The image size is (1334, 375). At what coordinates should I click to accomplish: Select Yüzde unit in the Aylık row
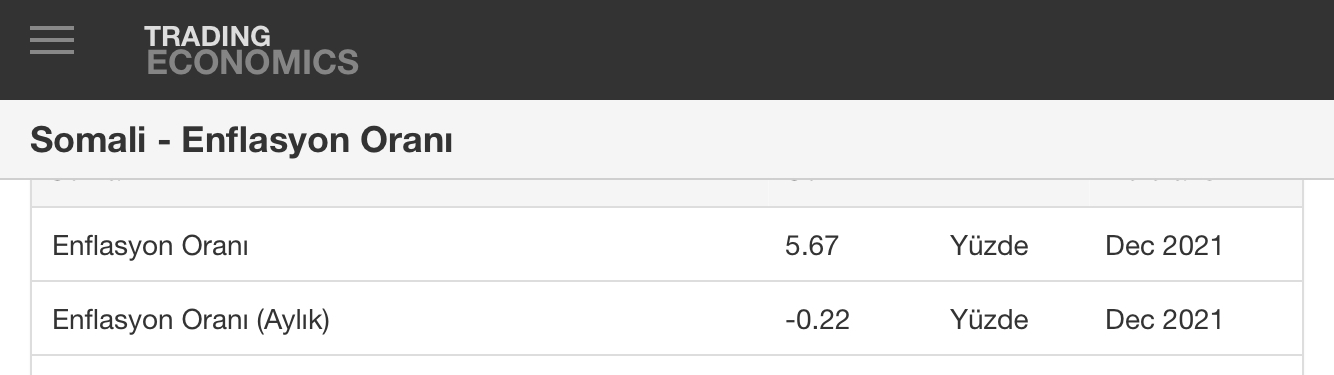989,320
